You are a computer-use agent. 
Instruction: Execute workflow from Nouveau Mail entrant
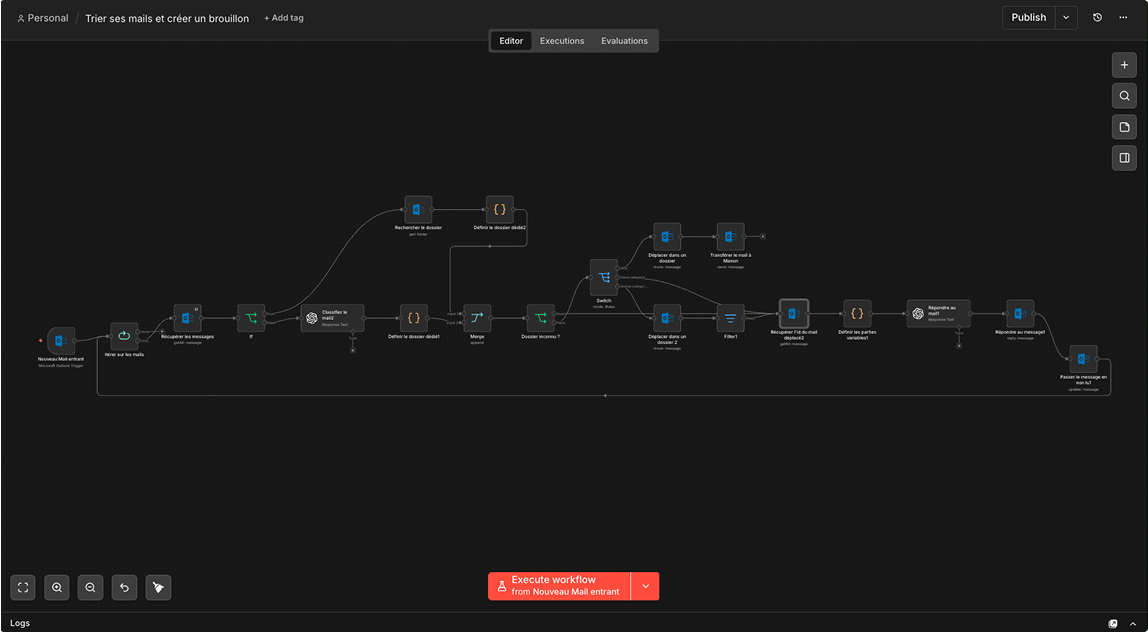559,586
